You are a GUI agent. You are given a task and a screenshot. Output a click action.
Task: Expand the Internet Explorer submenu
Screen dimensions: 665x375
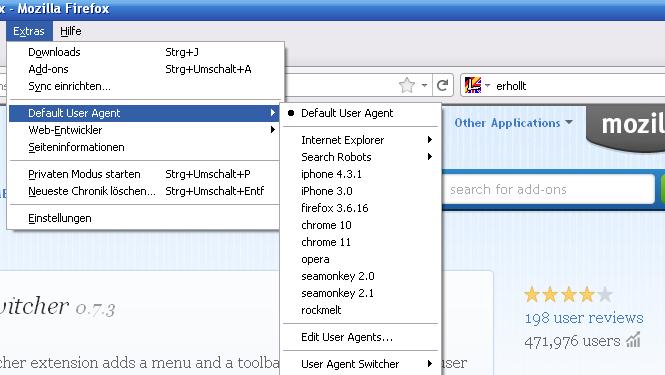pos(360,140)
